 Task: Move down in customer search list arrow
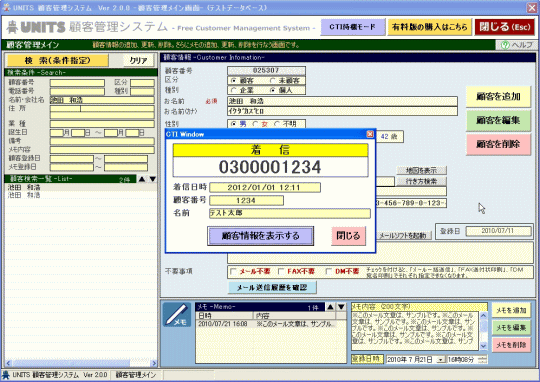tap(152, 179)
